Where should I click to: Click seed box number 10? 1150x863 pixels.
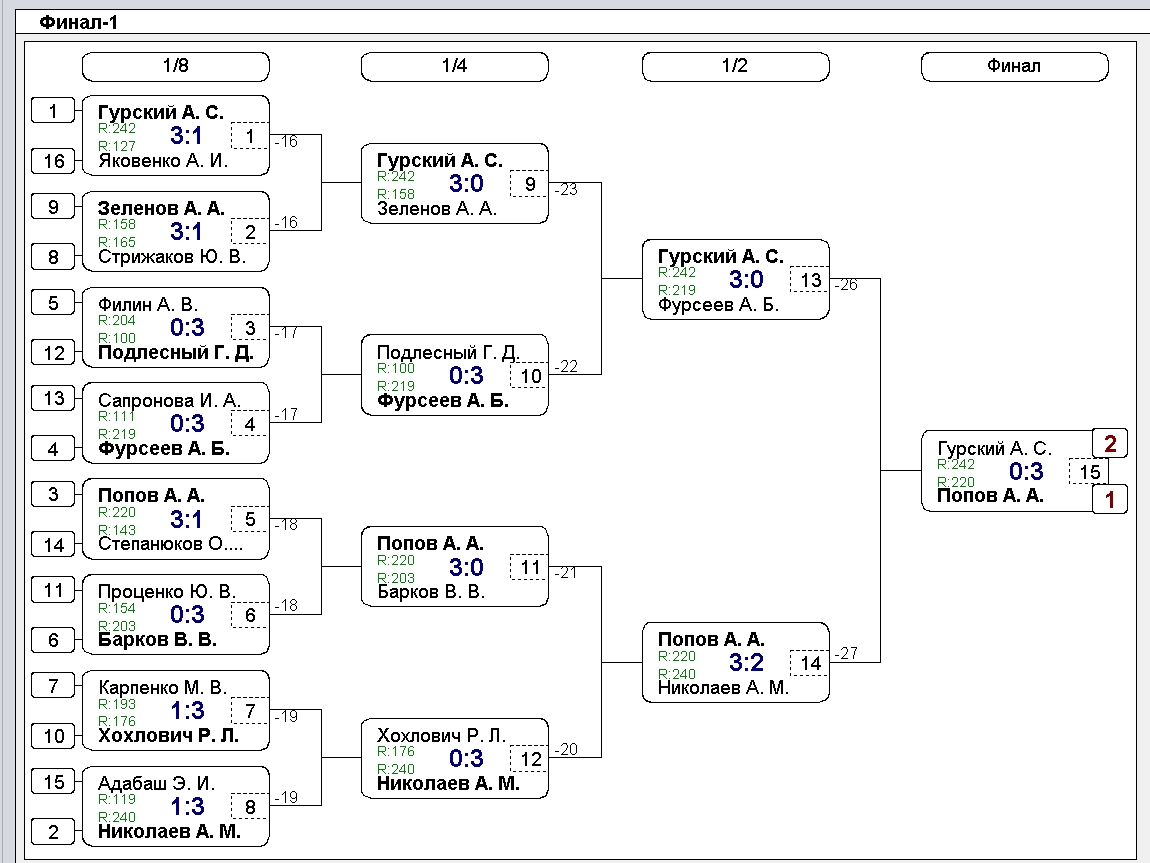click(53, 736)
